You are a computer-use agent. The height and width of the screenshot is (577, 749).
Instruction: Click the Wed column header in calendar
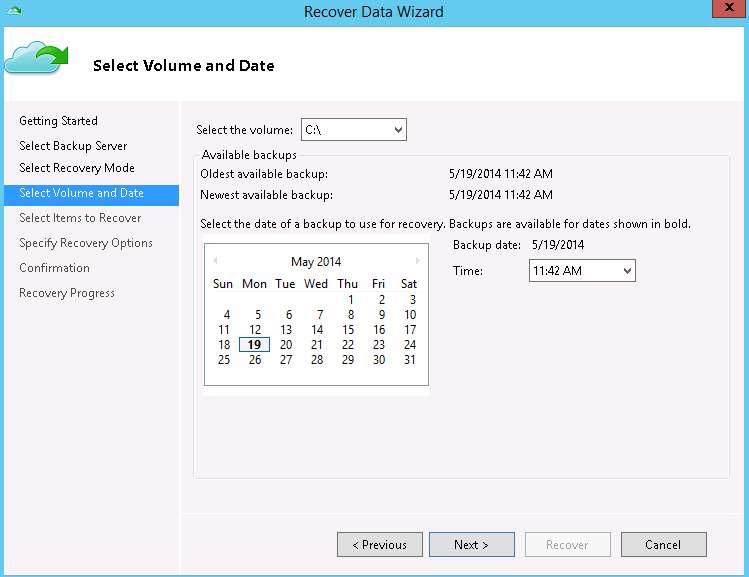[x=316, y=284]
